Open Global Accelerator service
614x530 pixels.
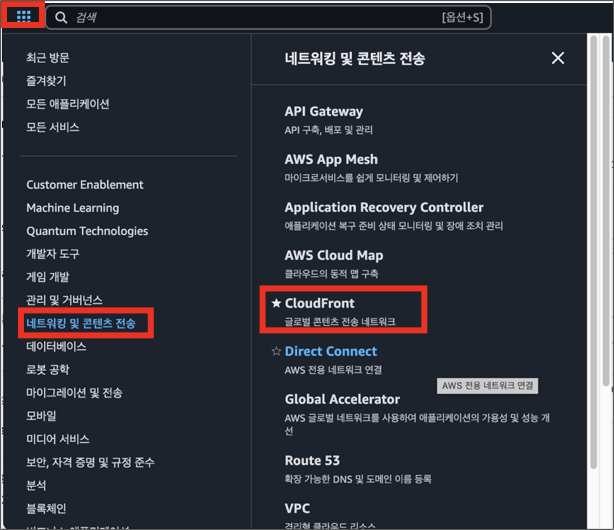pos(342,399)
